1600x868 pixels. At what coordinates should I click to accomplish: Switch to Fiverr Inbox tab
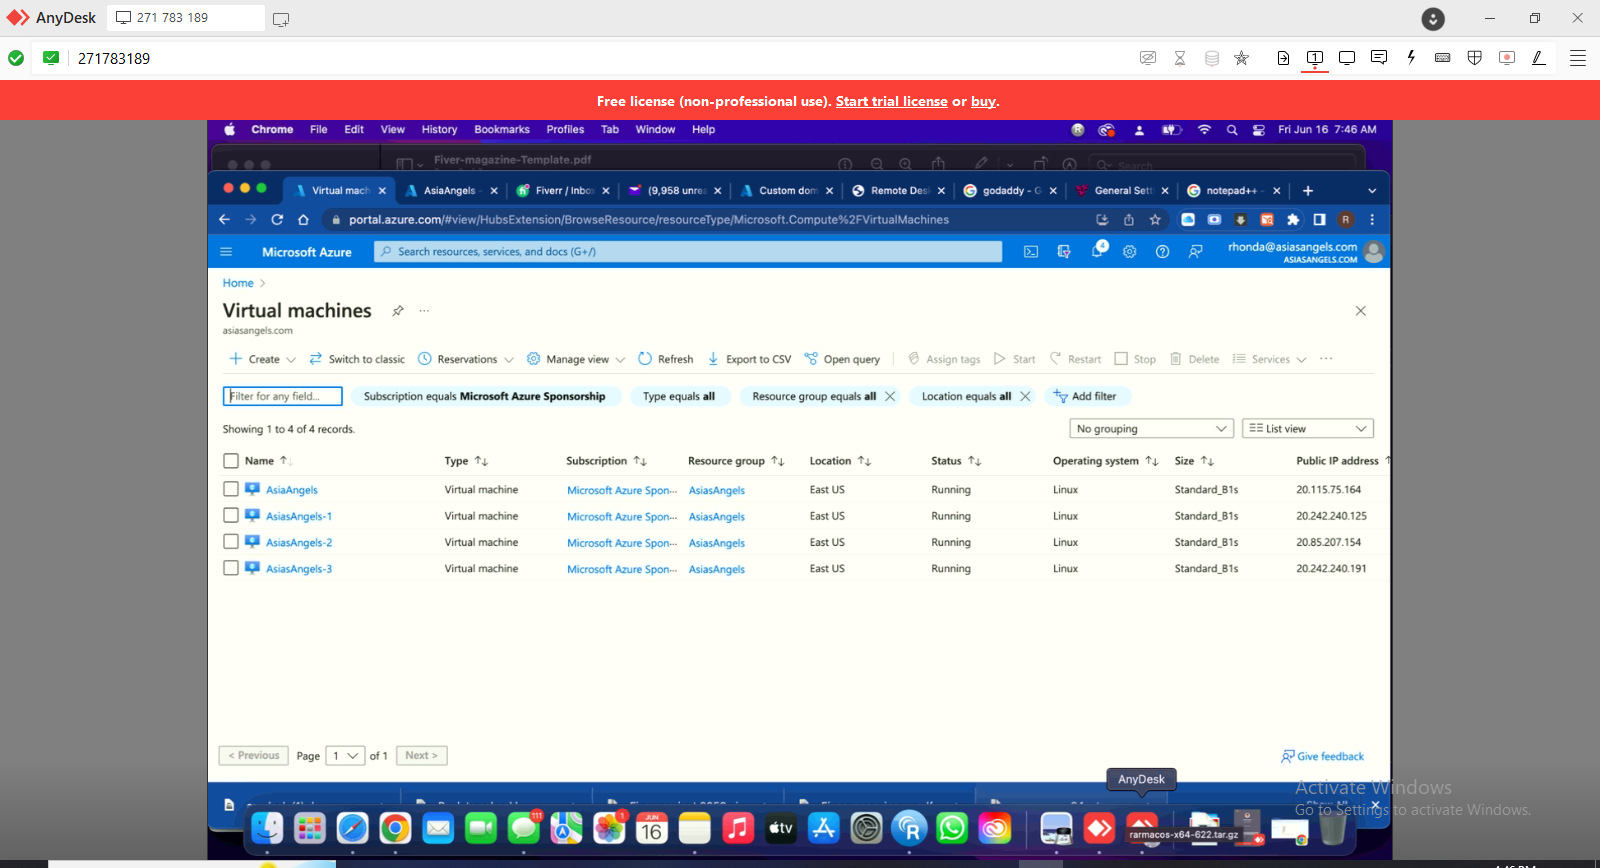pos(563,191)
